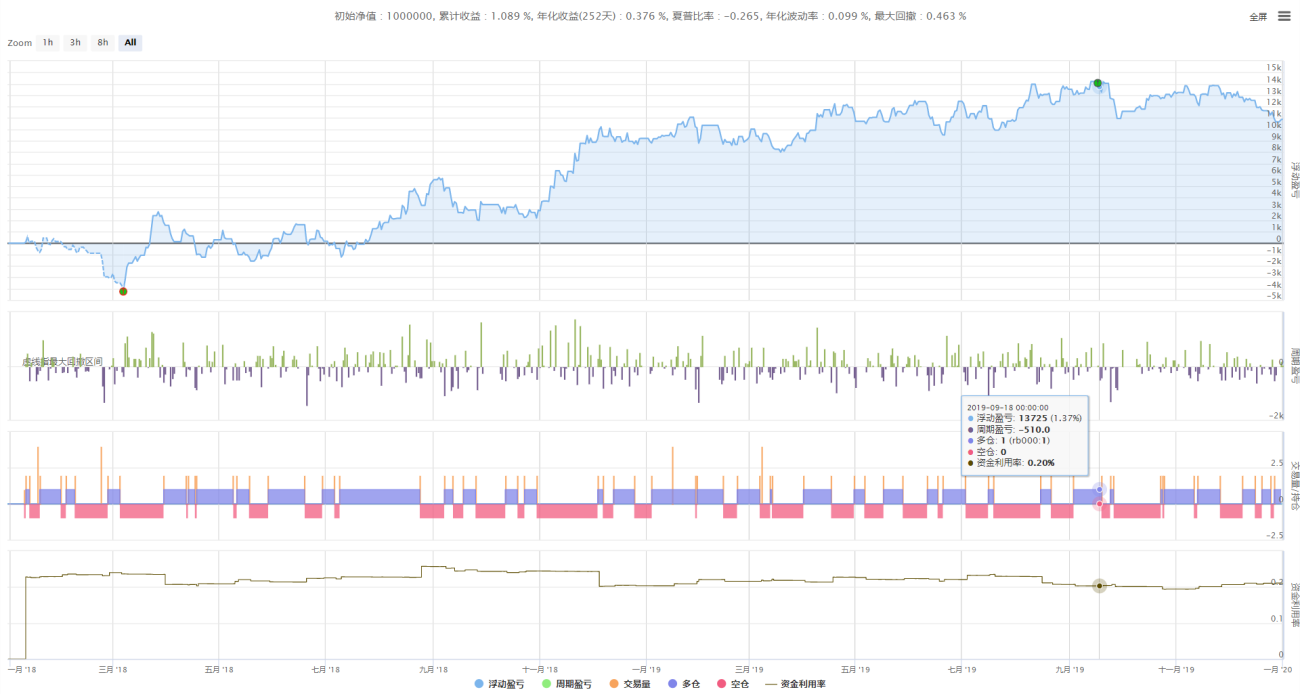The image size is (1300, 694).
Task: Open the chart hamburger menu
Action: (1284, 16)
